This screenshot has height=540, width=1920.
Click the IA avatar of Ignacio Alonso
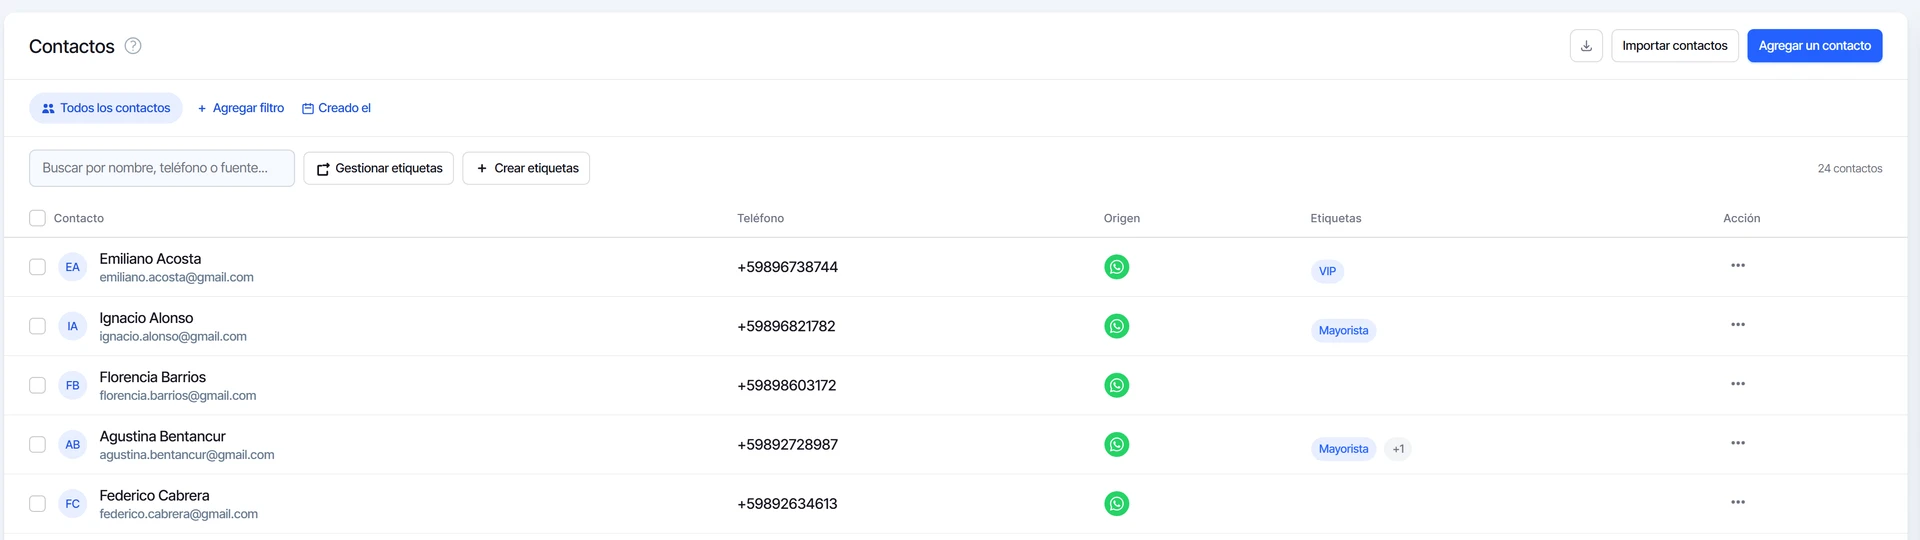point(73,326)
